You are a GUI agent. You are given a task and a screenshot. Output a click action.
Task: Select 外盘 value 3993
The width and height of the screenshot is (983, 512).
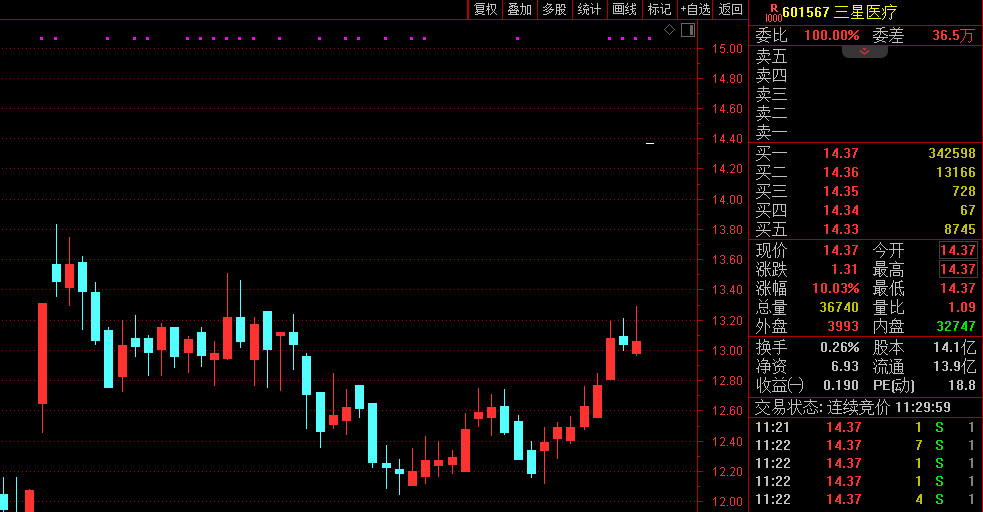(843, 326)
